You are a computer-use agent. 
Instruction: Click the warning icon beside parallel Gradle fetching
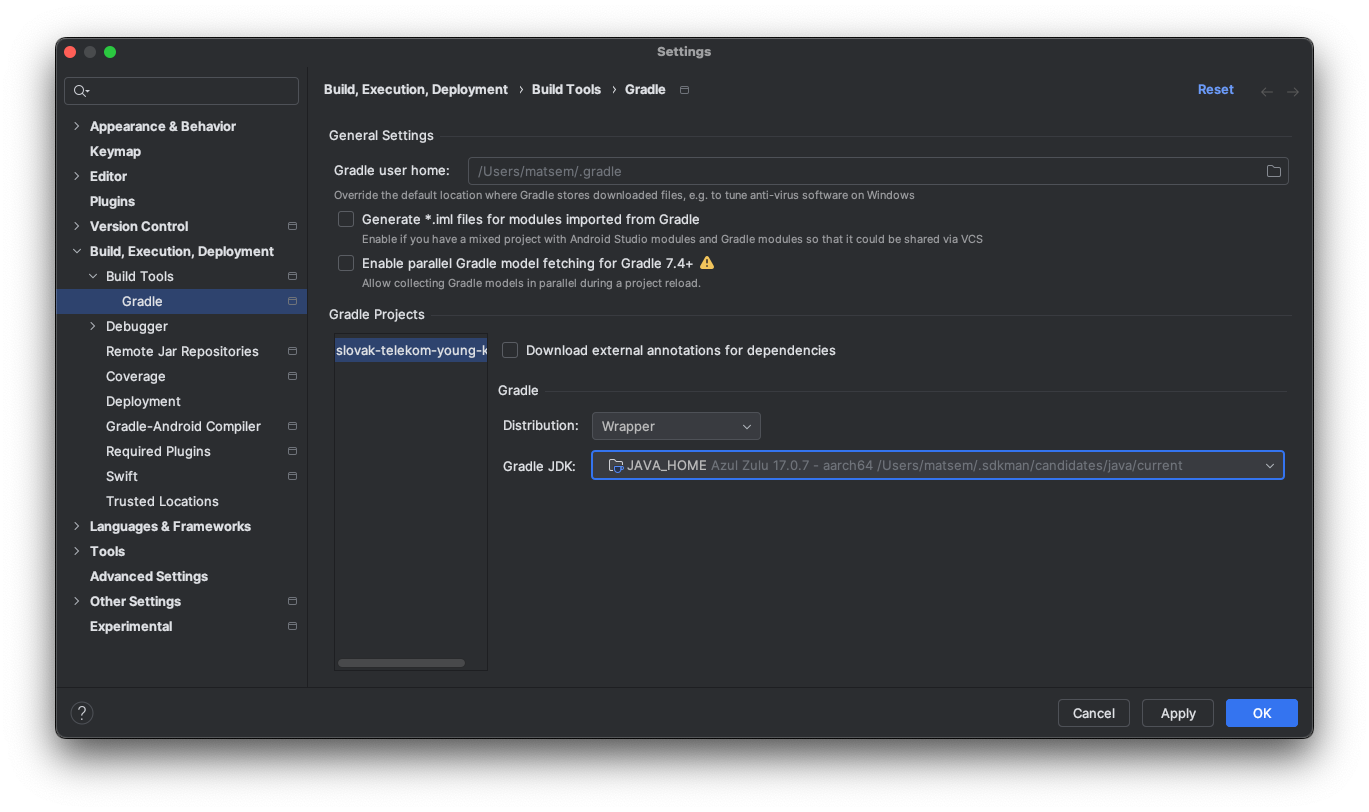[707, 263]
